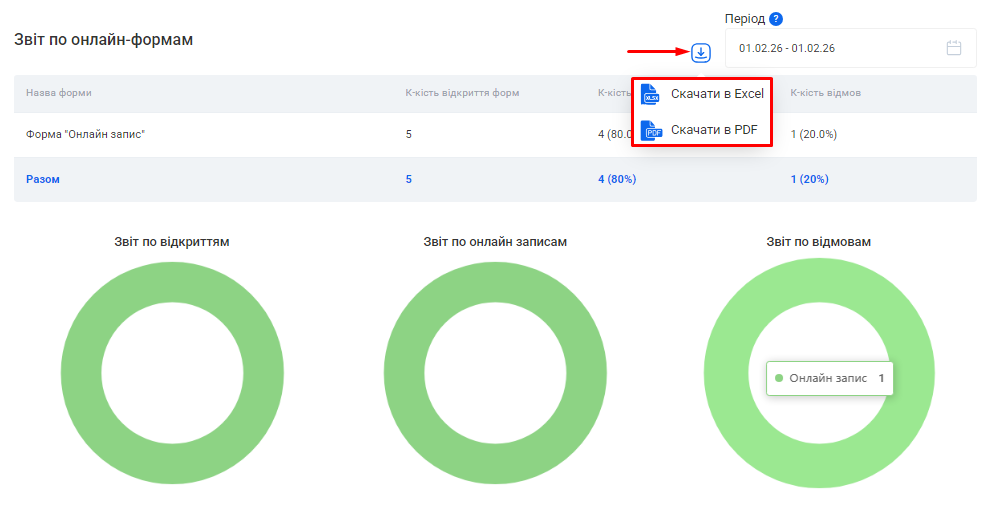Select "Скачати в Excel" option
Image resolution: width=991 pixels, height=515 pixels.
pyautogui.click(x=716, y=94)
